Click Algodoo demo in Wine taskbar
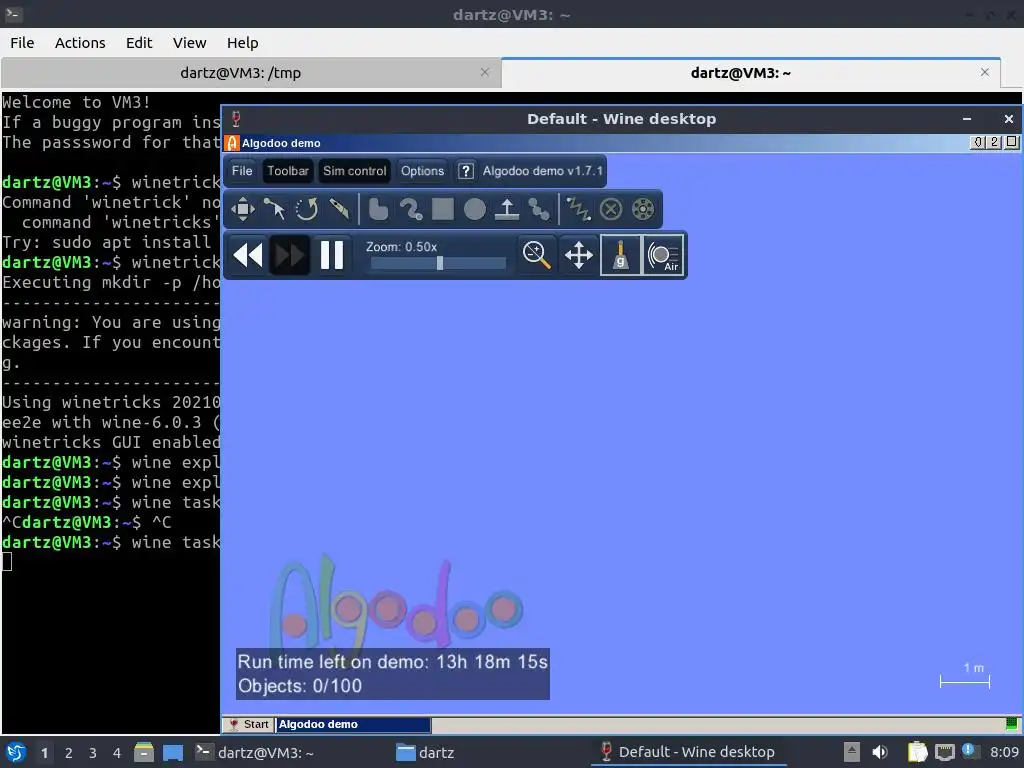Screen dimensions: 1024x768 [x=353, y=724]
